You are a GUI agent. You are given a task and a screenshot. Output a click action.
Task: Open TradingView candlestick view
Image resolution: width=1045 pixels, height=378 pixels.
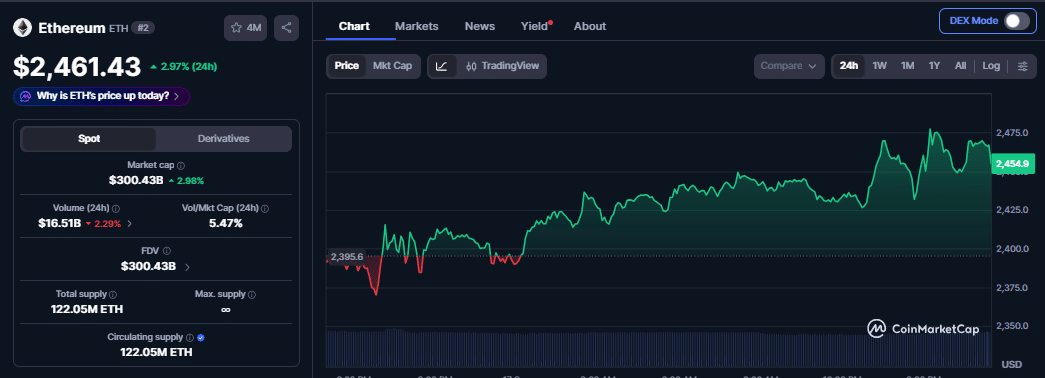(503, 66)
